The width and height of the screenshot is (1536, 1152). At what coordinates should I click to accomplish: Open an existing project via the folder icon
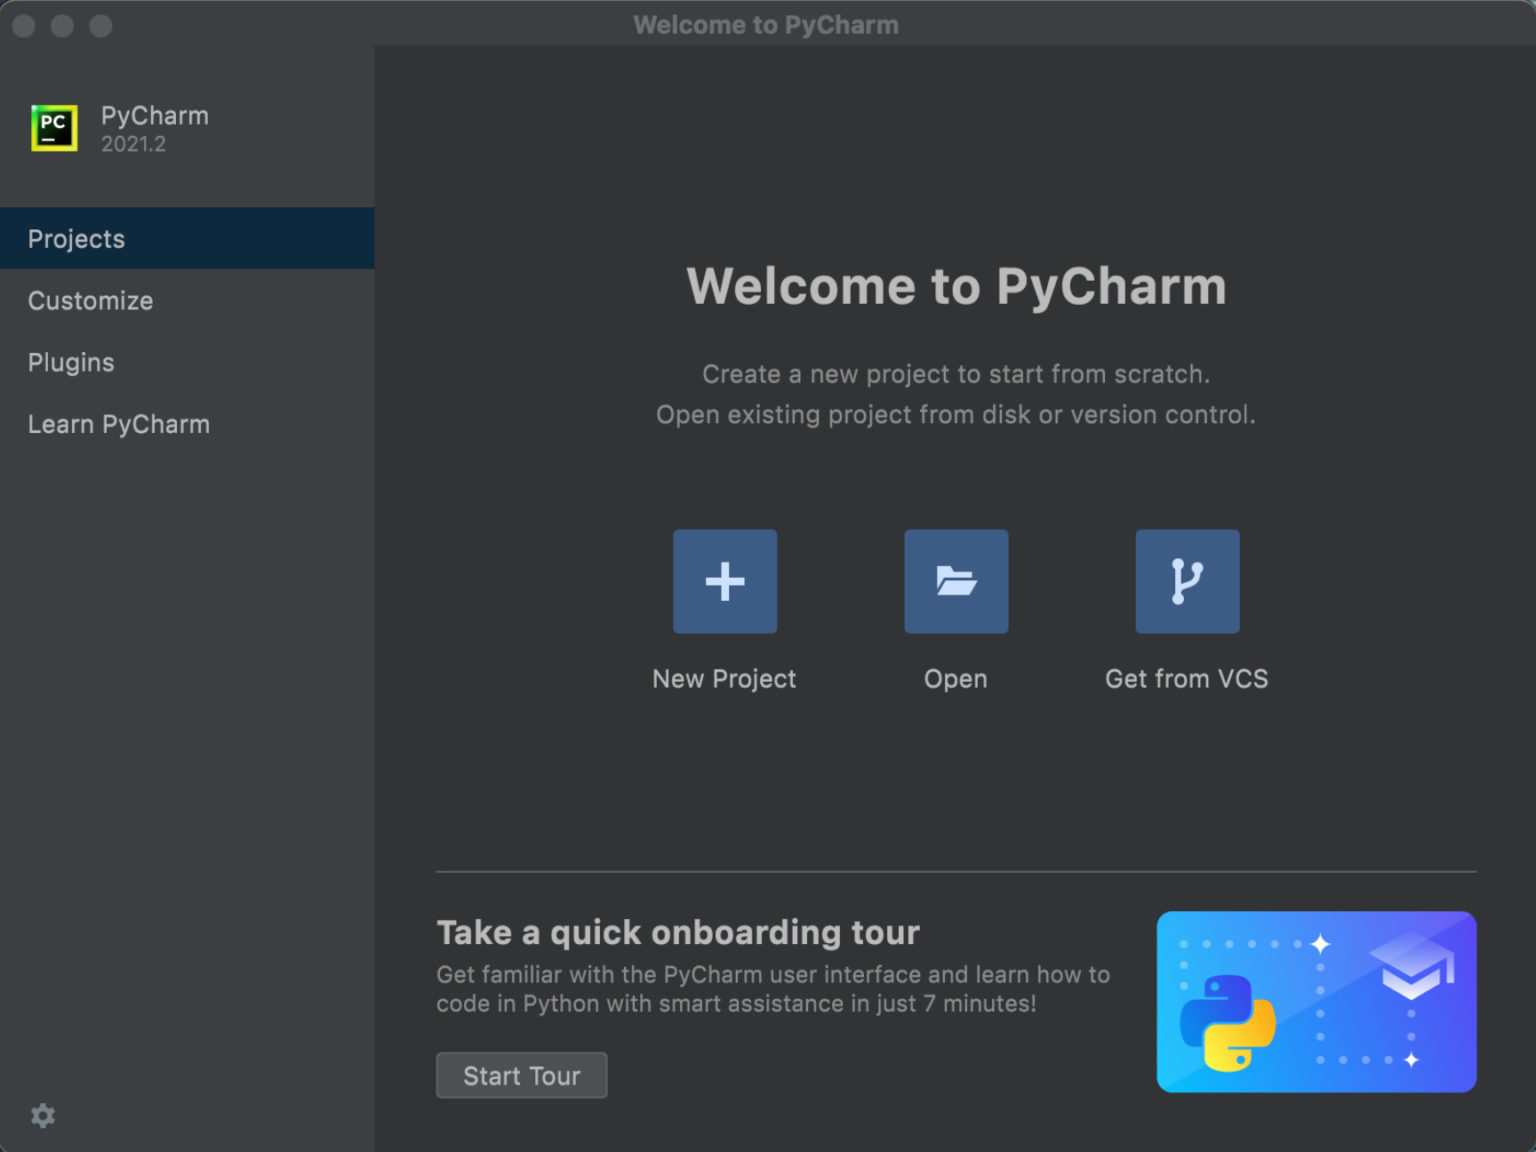[955, 581]
